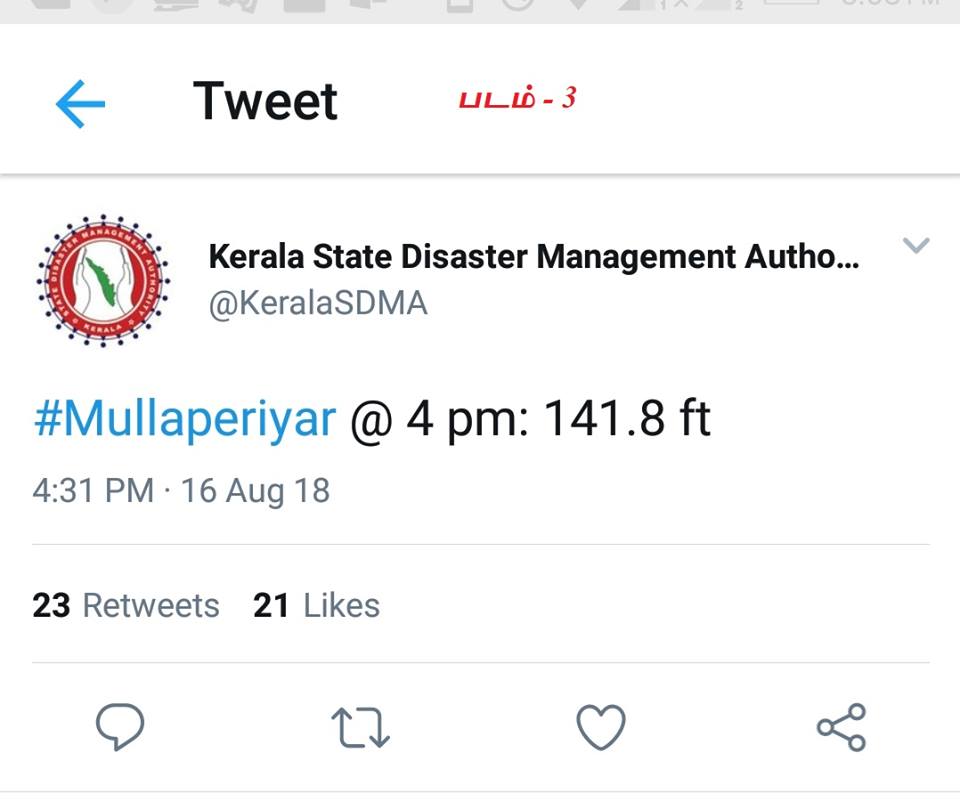Tap the 16 Aug 18 date

[x=255, y=492]
